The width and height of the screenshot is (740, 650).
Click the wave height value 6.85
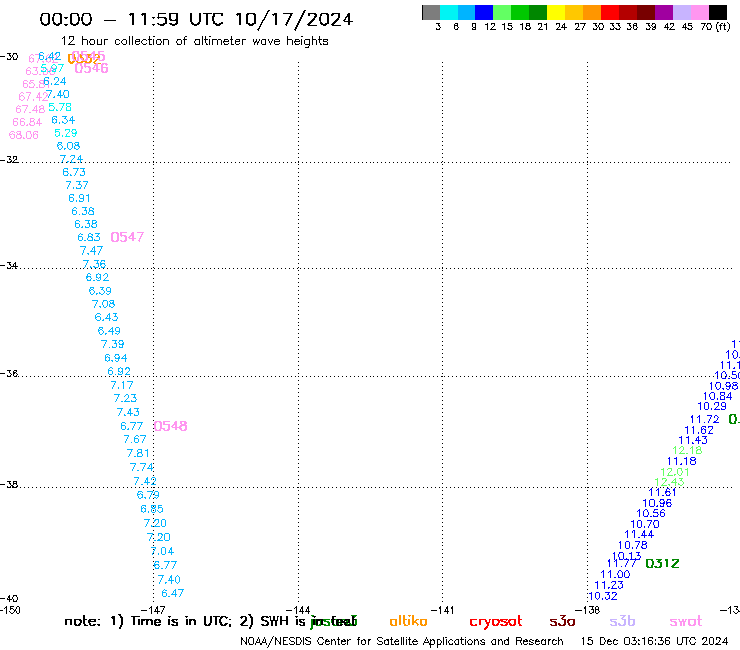click(151, 509)
